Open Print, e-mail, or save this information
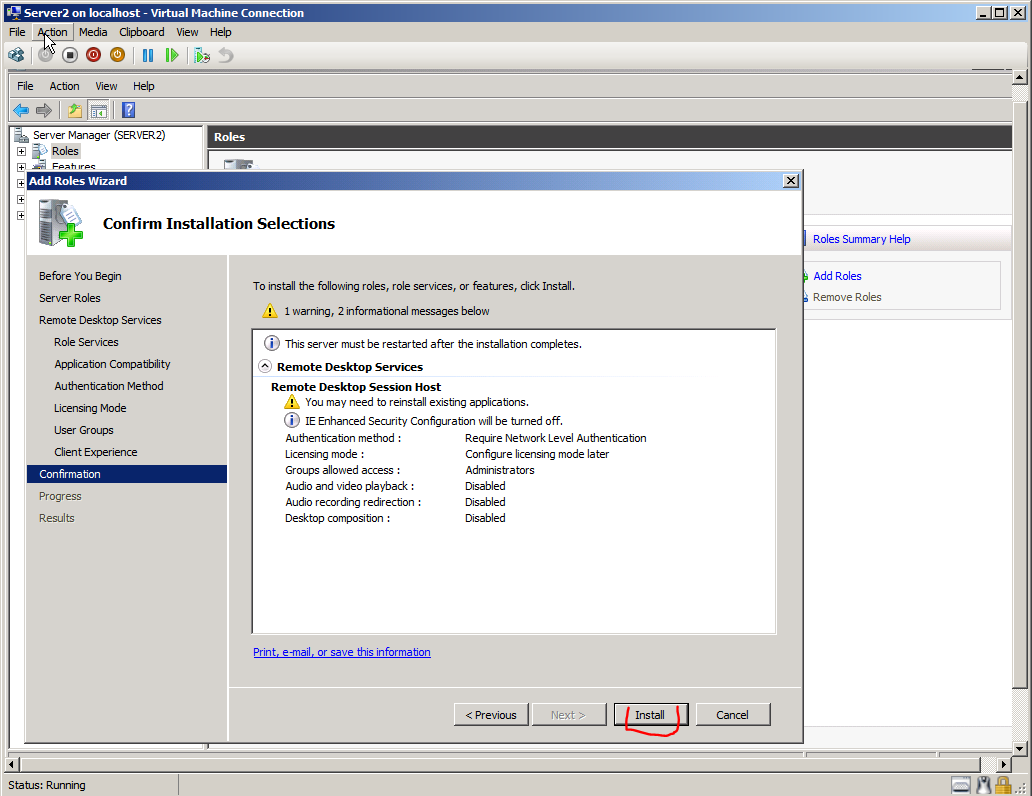The width and height of the screenshot is (1032, 796). 342,652
